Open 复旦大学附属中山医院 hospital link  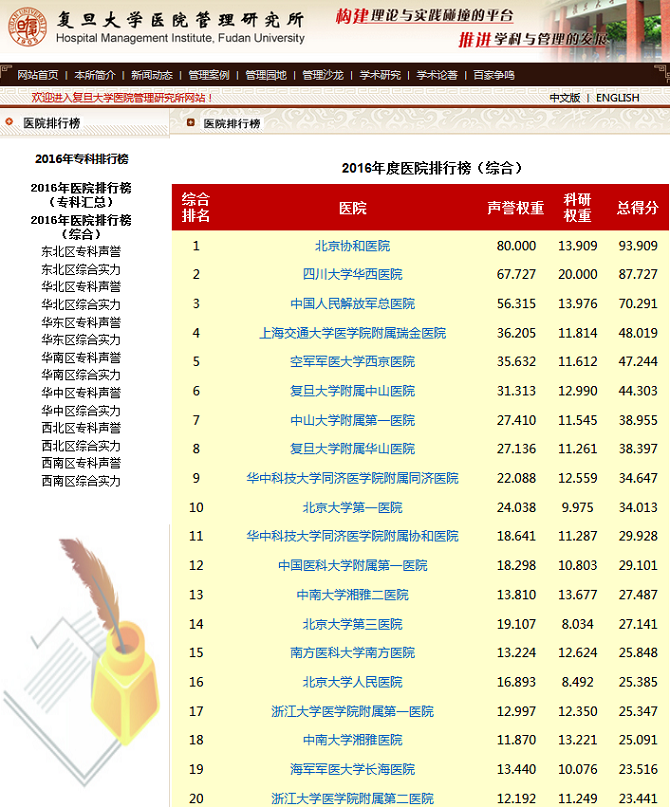coord(352,391)
